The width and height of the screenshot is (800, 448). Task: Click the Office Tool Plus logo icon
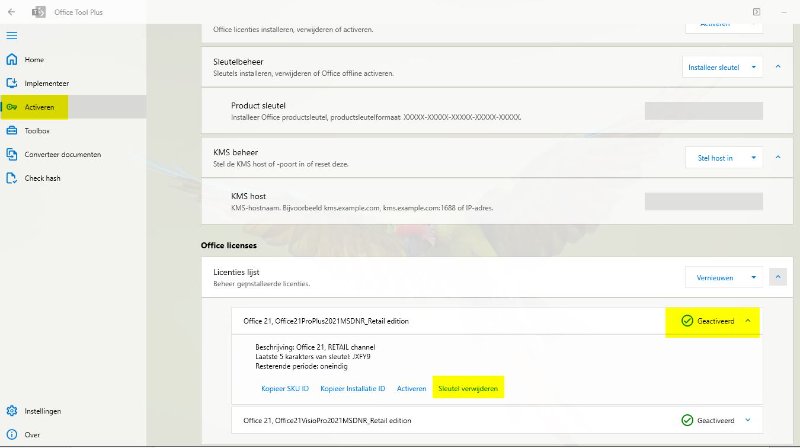click(x=39, y=12)
